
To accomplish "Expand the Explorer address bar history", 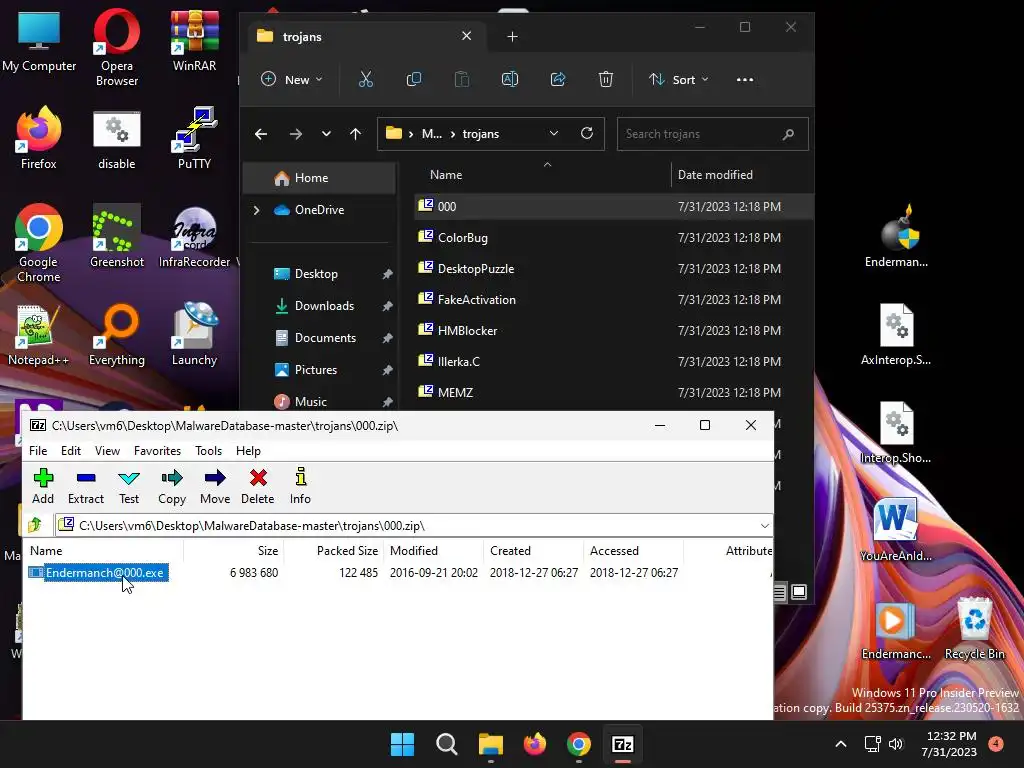I will point(554,133).
